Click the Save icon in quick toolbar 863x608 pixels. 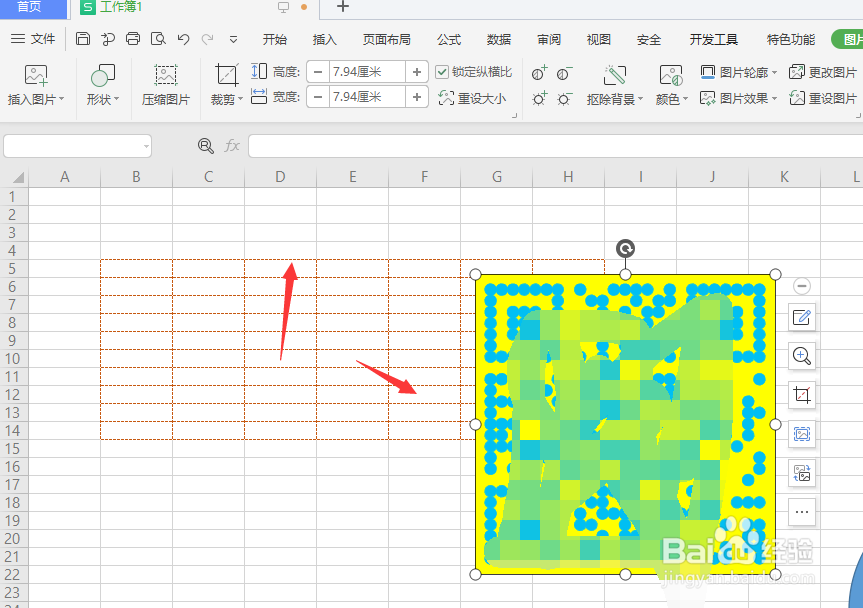tap(83, 39)
